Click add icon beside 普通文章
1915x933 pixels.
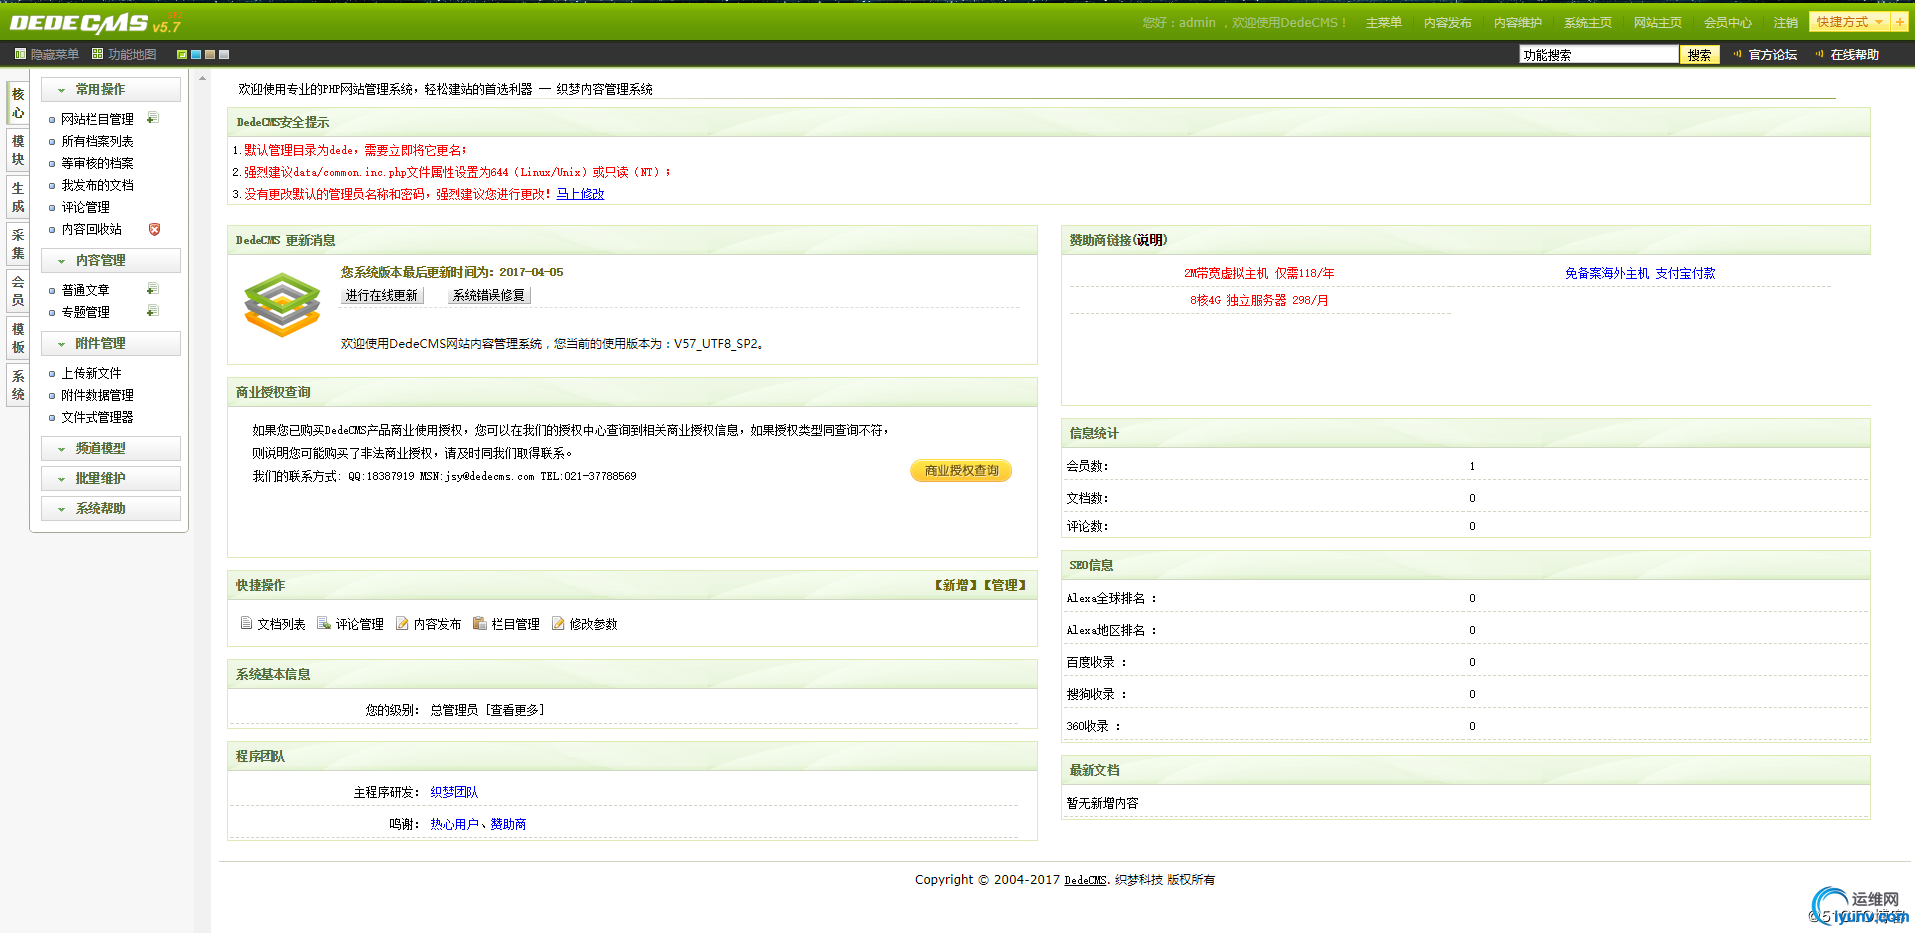tap(153, 289)
